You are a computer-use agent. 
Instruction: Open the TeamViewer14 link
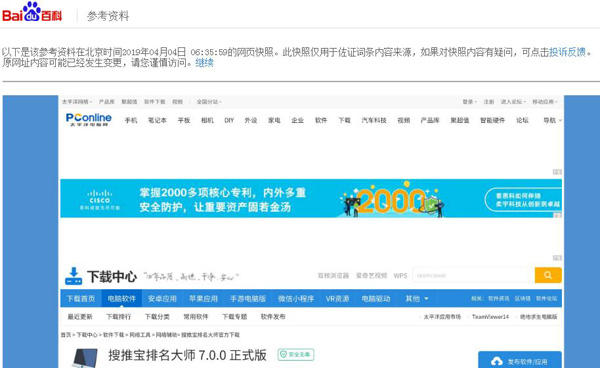tap(491, 317)
